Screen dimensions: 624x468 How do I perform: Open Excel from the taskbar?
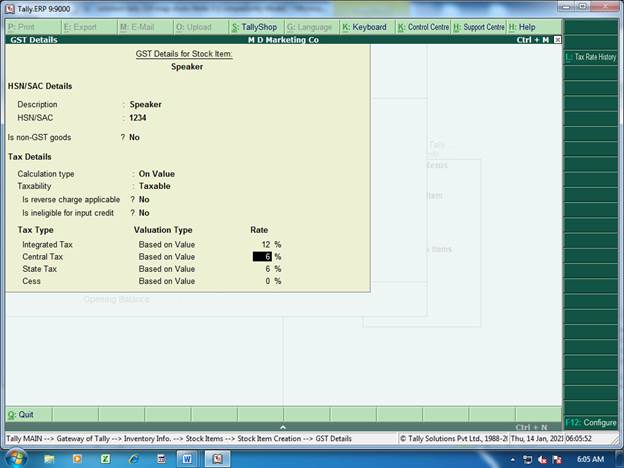(105, 459)
